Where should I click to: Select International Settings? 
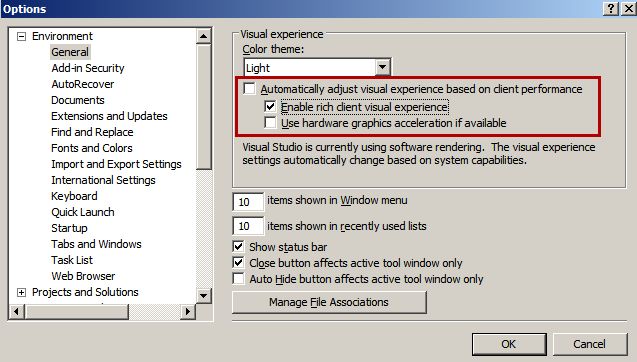103,180
